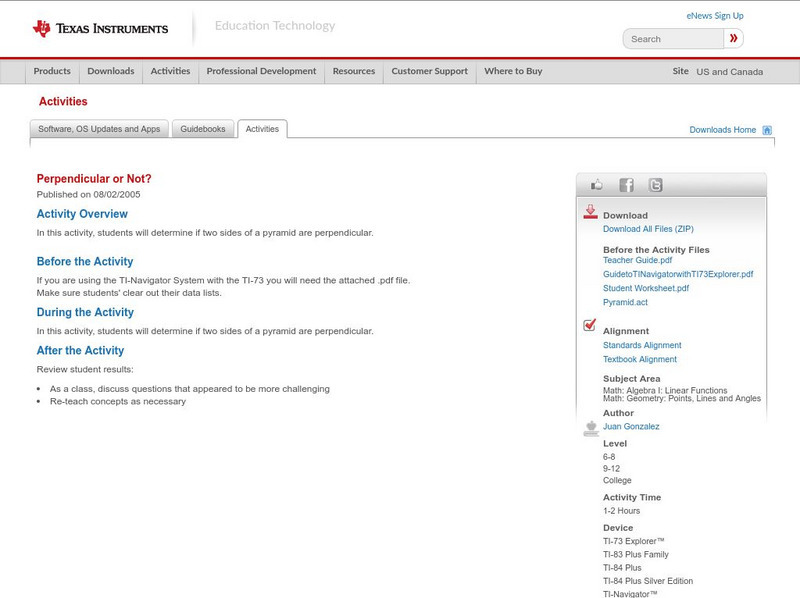Viewport: 800px width, 598px height.
Task: Open the Student Worksheet.pdf link
Action: click(x=645, y=288)
